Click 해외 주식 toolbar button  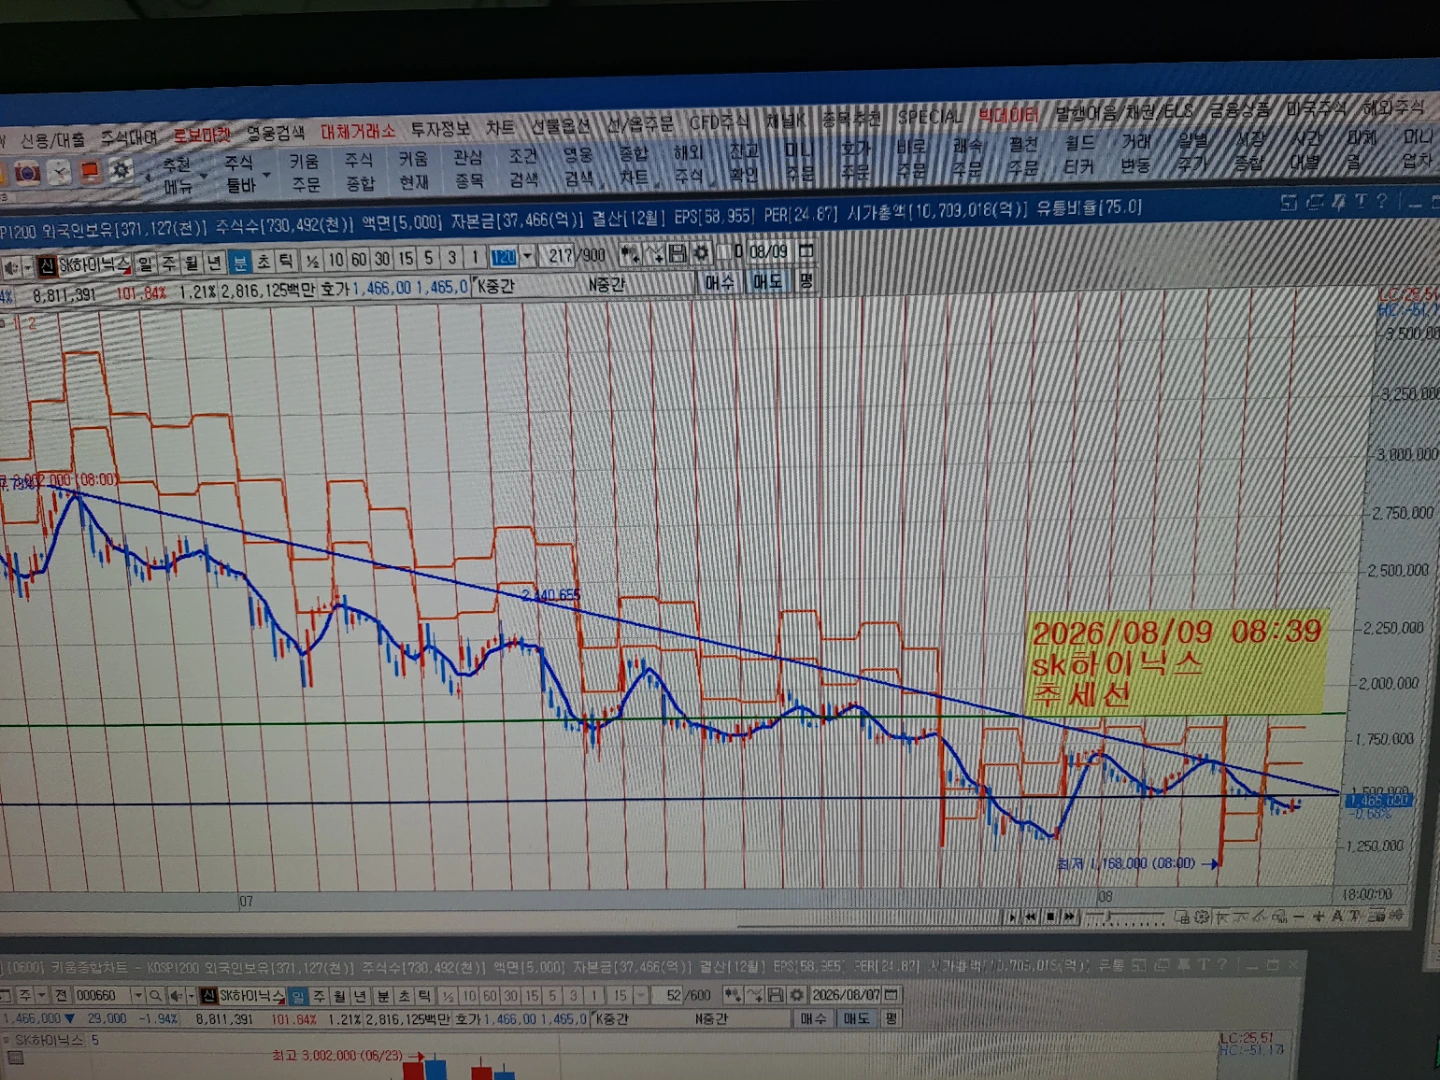(689, 164)
